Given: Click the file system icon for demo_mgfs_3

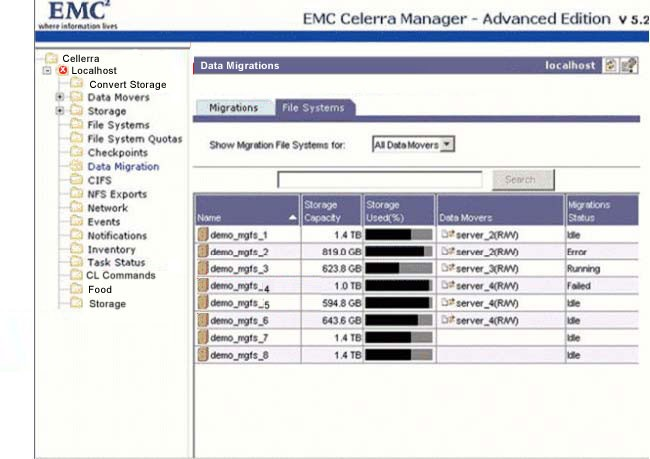Looking at the screenshot, I should tap(203, 268).
